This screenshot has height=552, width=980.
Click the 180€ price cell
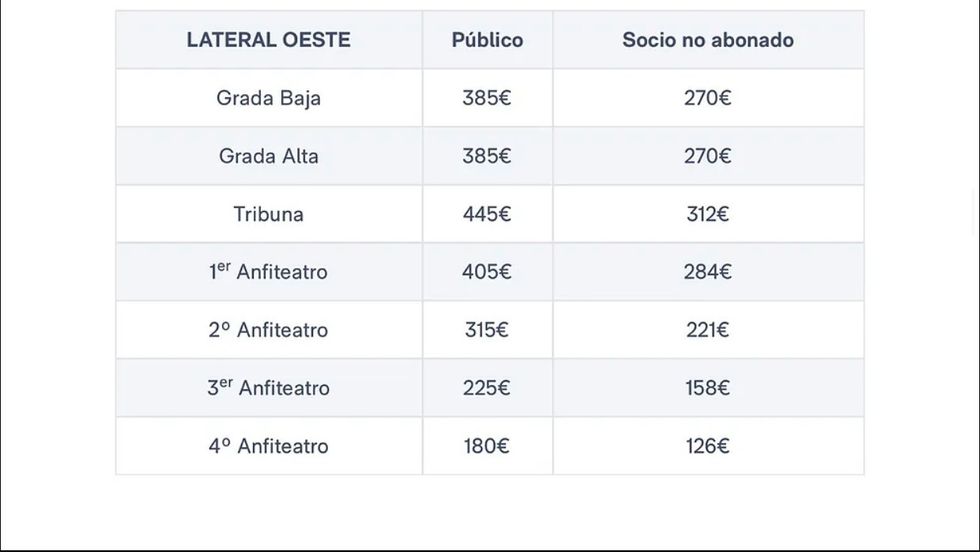(487, 446)
